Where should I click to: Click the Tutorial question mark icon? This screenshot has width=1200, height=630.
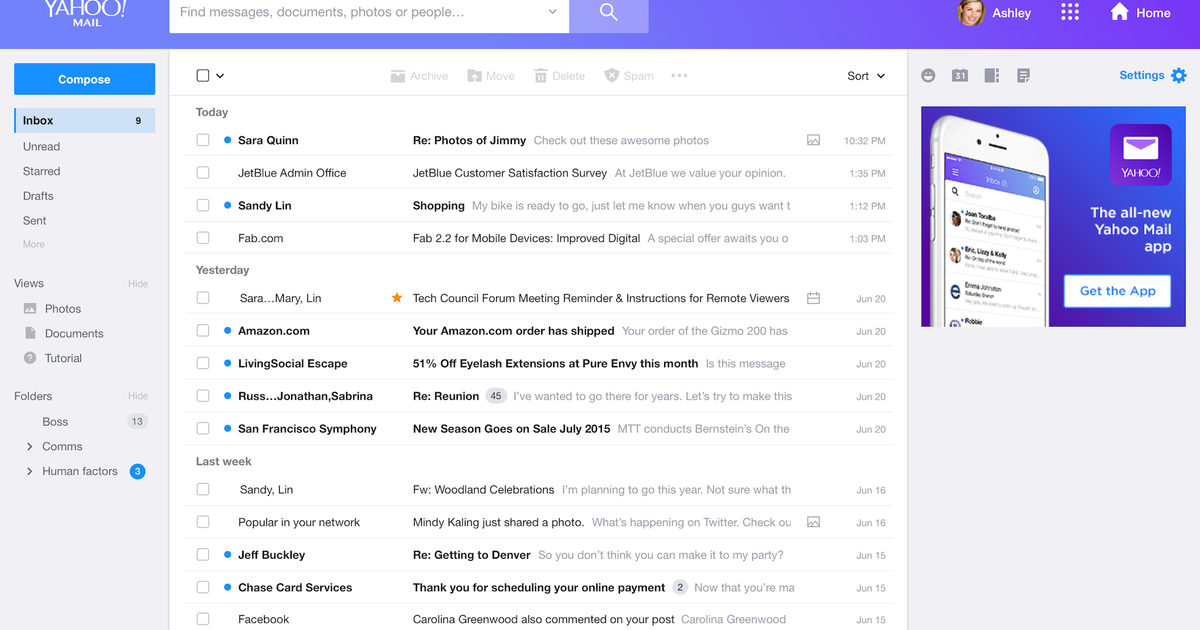30,358
